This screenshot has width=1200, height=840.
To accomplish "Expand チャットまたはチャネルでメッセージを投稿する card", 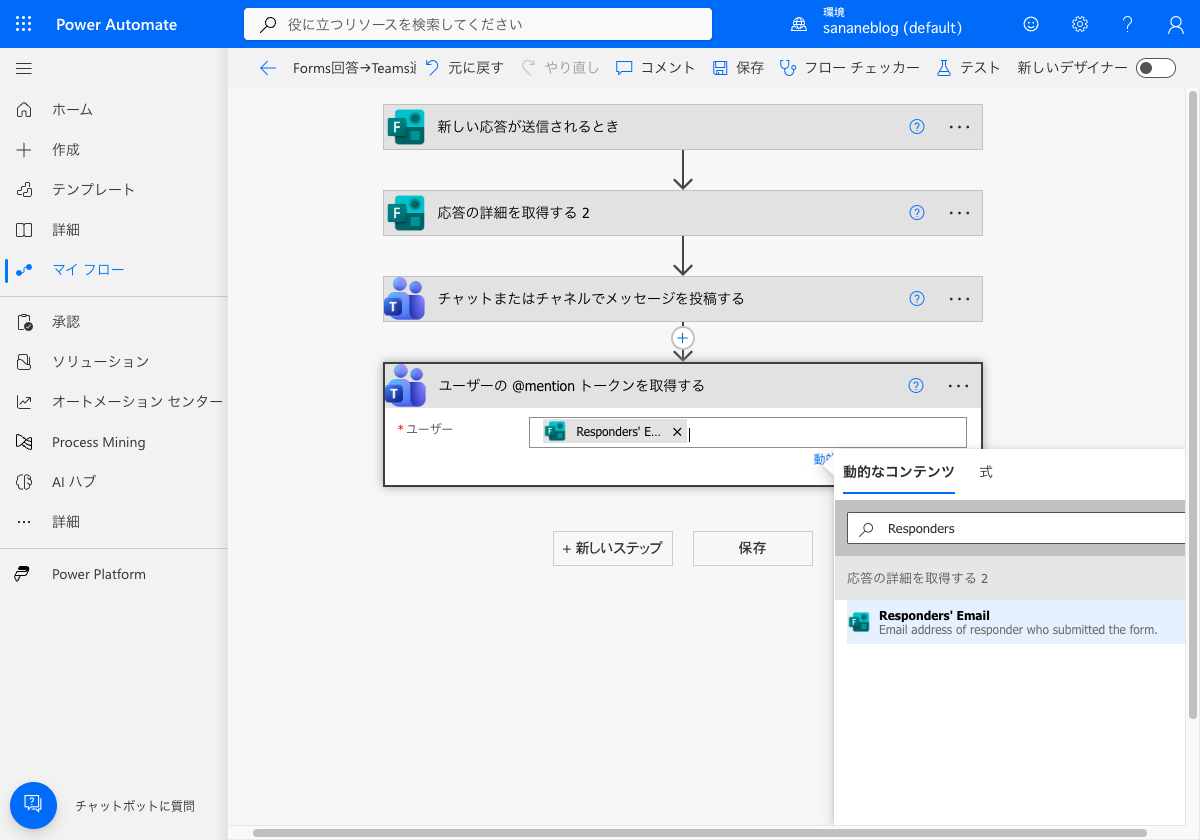I will [683, 299].
